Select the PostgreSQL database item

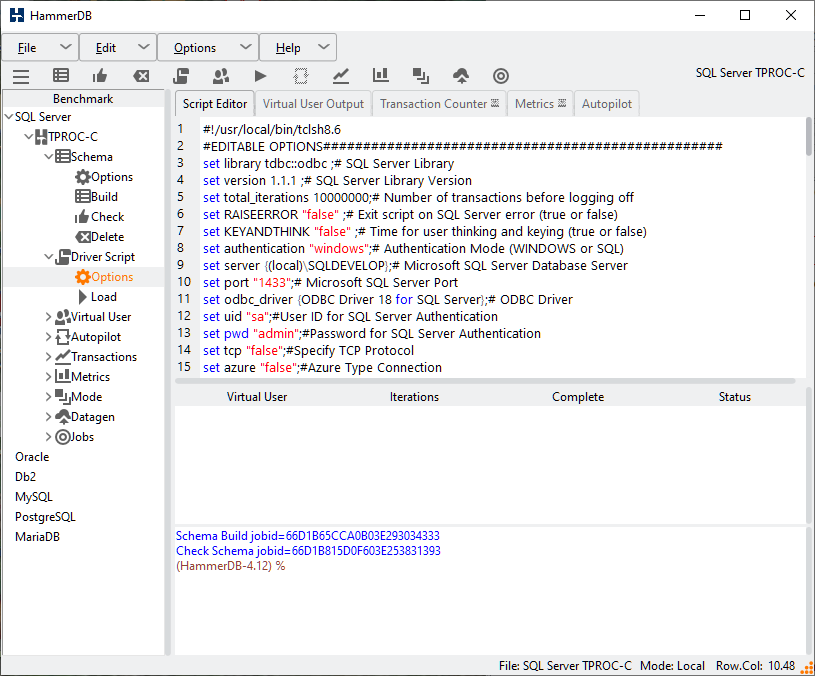click(45, 517)
